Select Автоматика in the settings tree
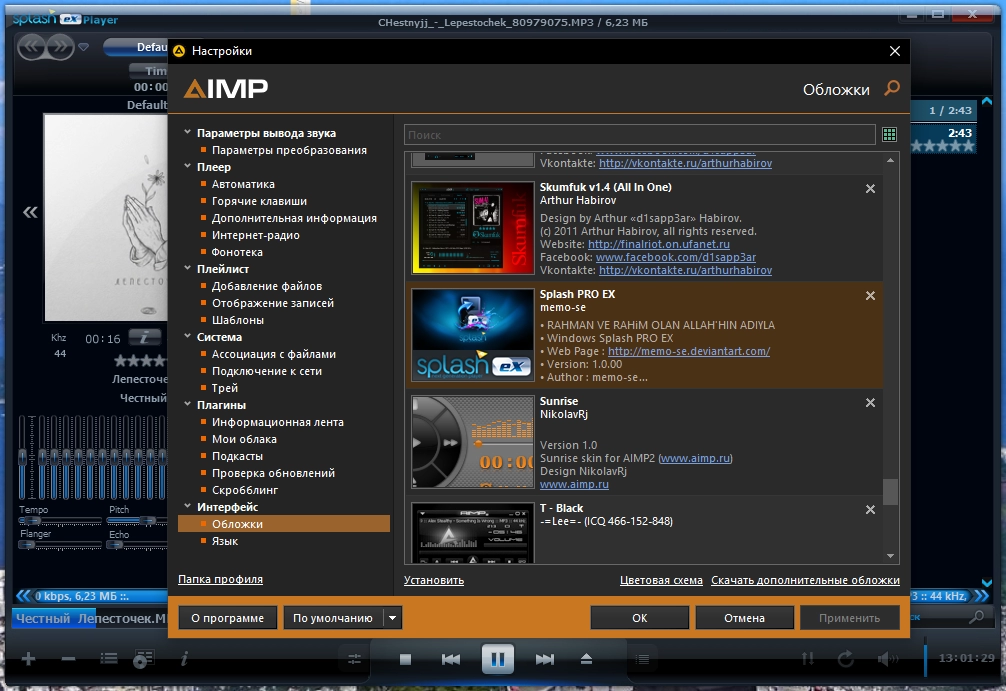Viewport: 1006px width, 691px height. (243, 184)
